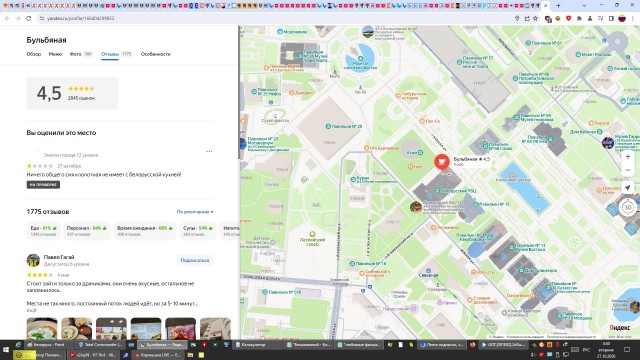Toggle the 3D map view button
This screenshot has width=640, height=360.
628,207
